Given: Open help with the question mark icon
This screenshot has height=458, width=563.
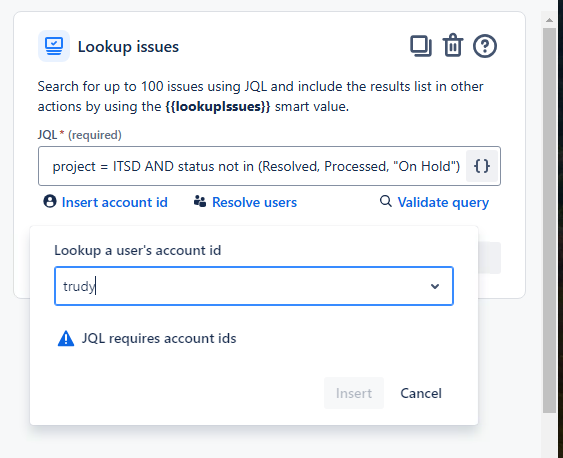Looking at the screenshot, I should (485, 46).
